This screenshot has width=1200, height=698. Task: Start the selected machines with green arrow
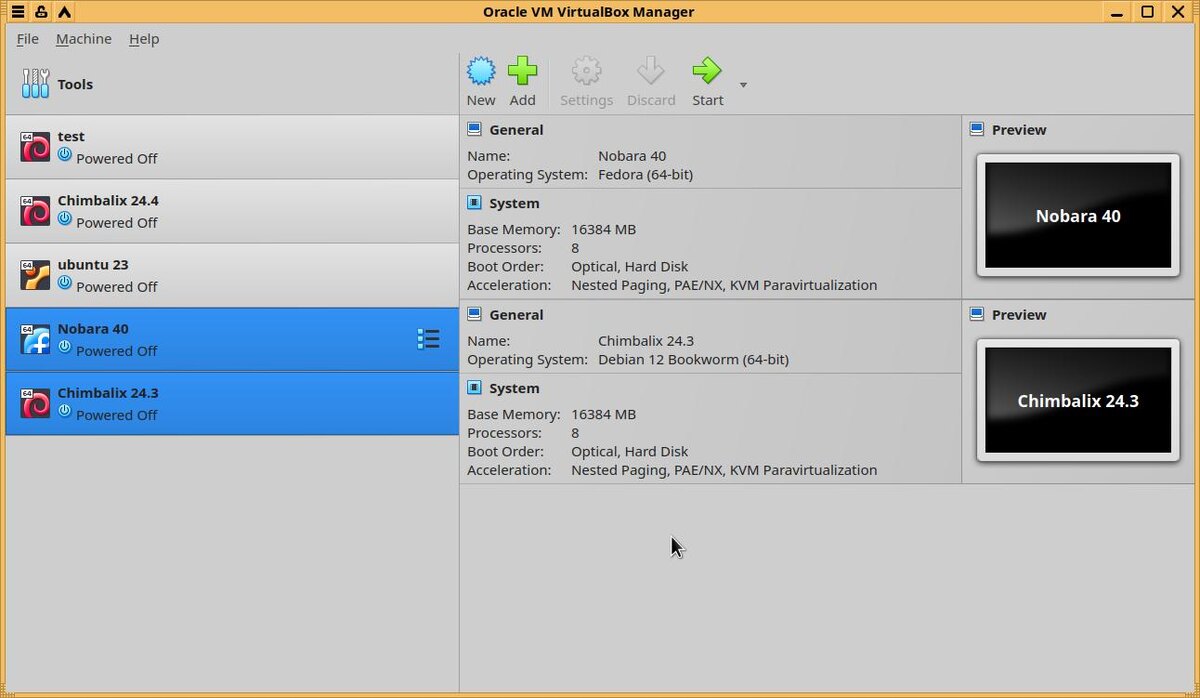707,71
